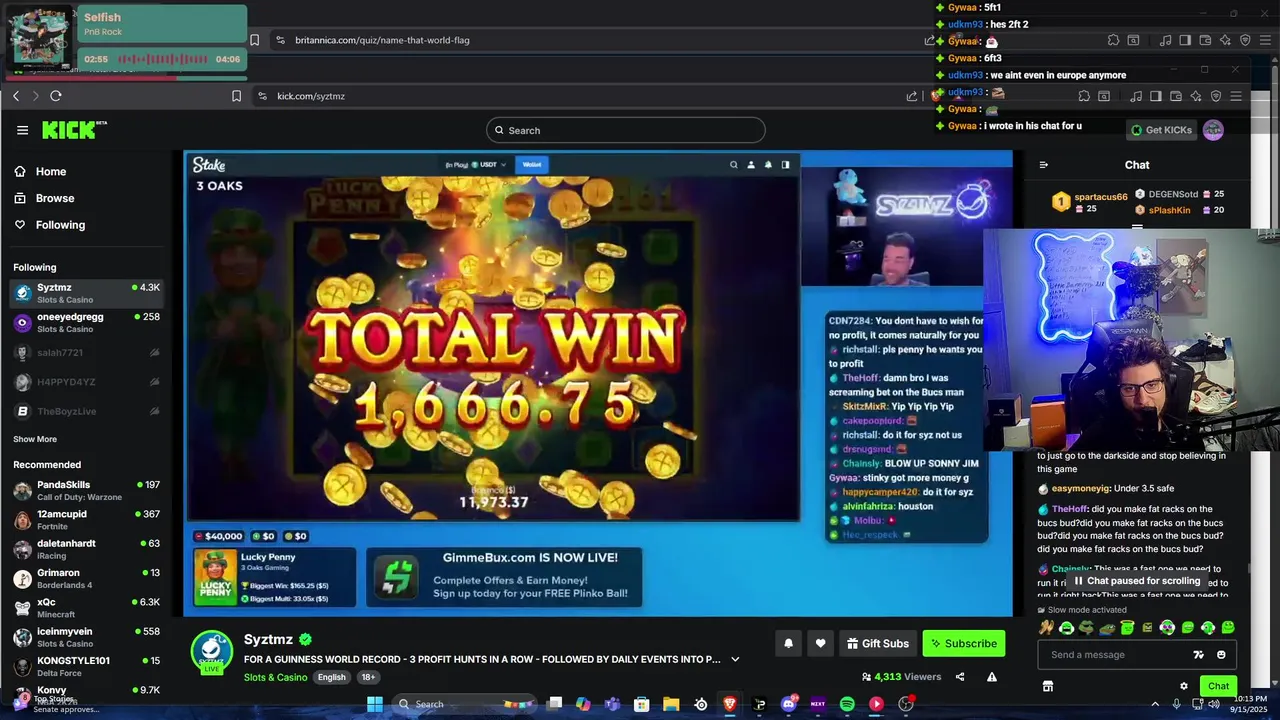Insert the praying hands emote
The height and width of the screenshot is (720, 1280).
click(x=1046, y=628)
